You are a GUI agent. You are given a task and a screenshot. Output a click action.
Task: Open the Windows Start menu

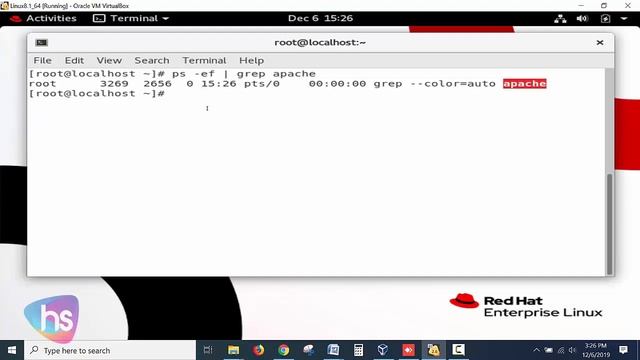[x=12, y=350]
